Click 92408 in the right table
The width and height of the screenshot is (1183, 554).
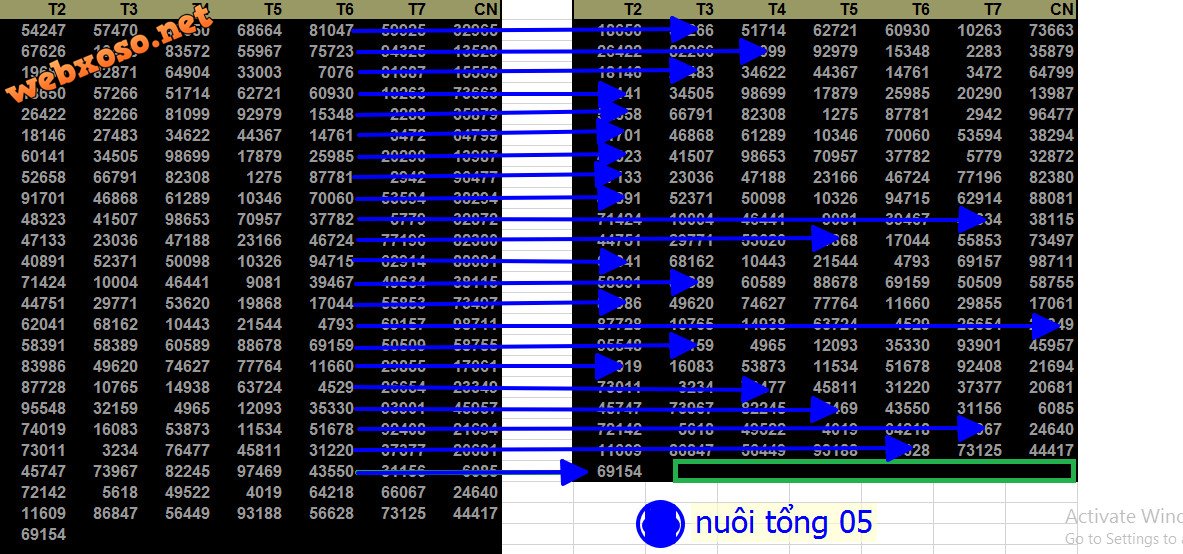pos(979,366)
